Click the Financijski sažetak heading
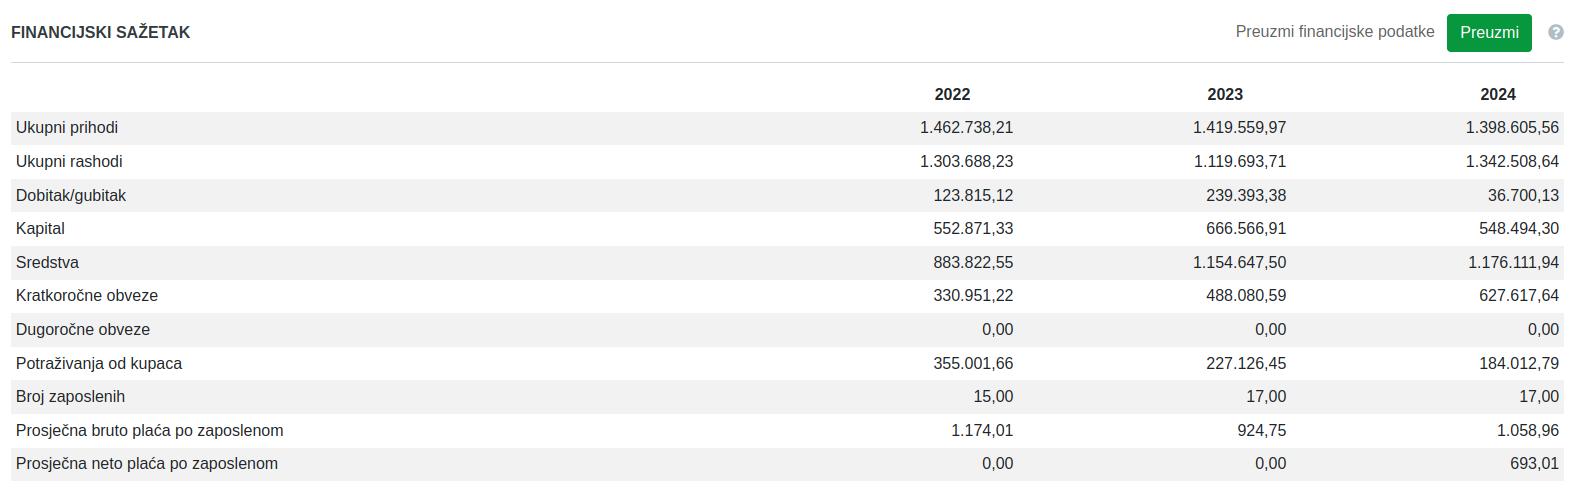 100,33
